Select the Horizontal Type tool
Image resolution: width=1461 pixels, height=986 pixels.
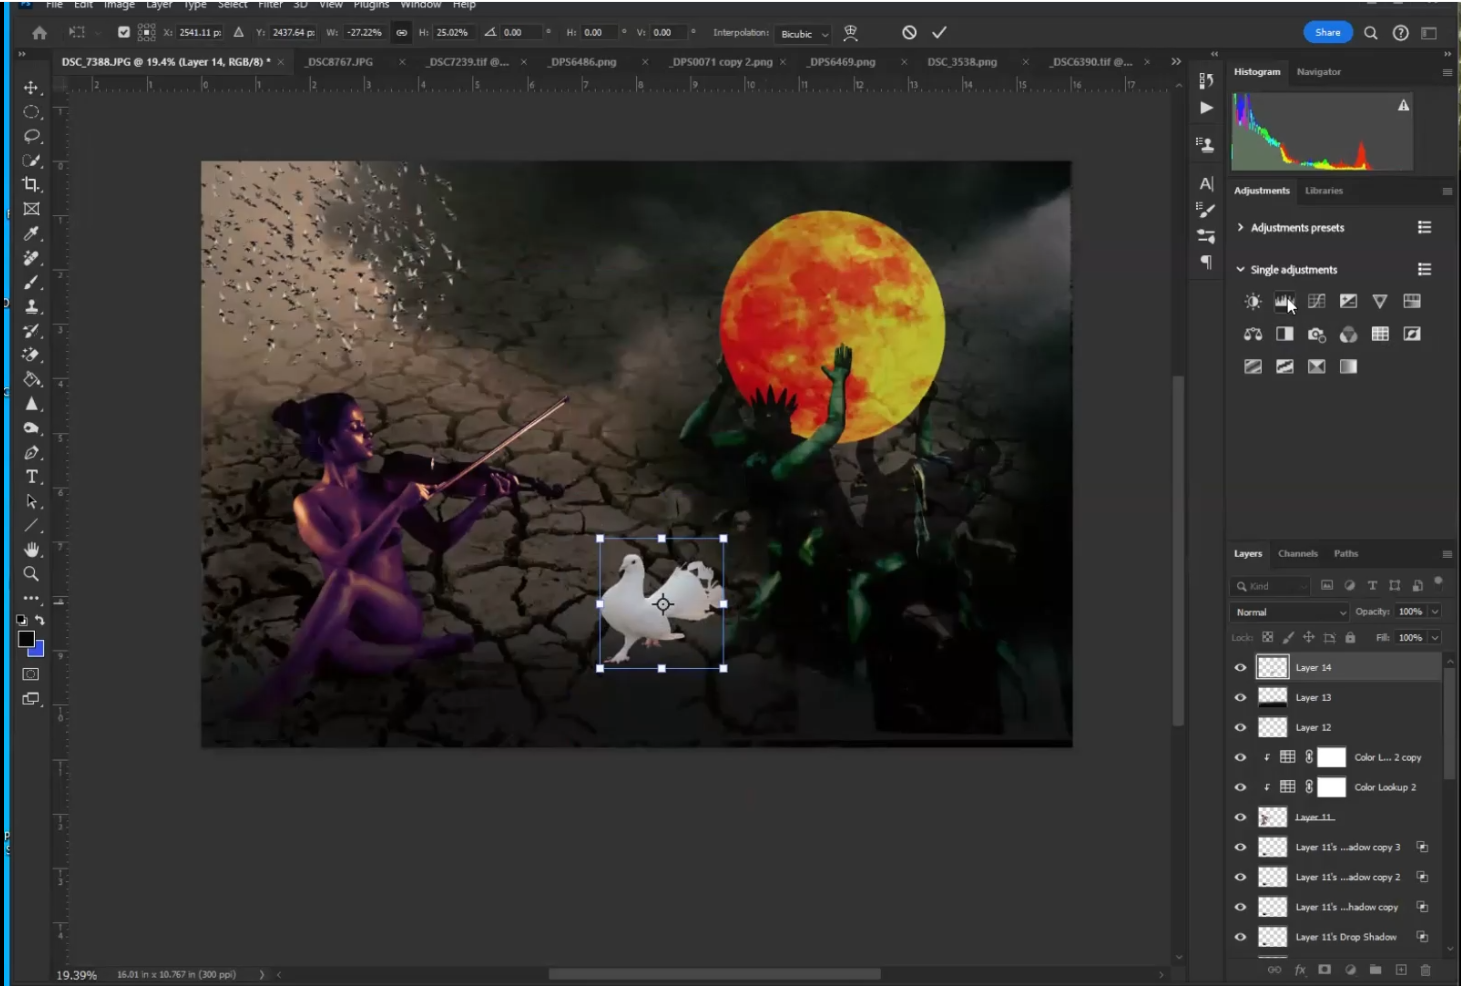[31, 477]
